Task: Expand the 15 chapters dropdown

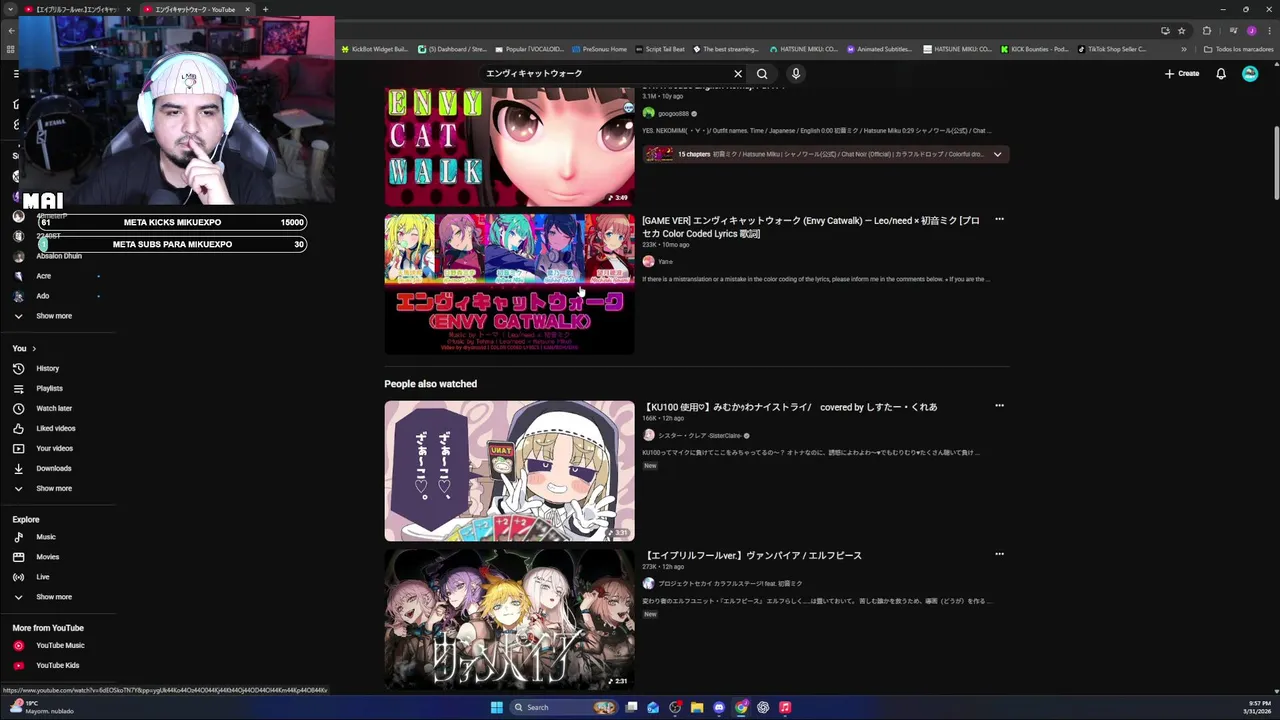Action: 997,154
